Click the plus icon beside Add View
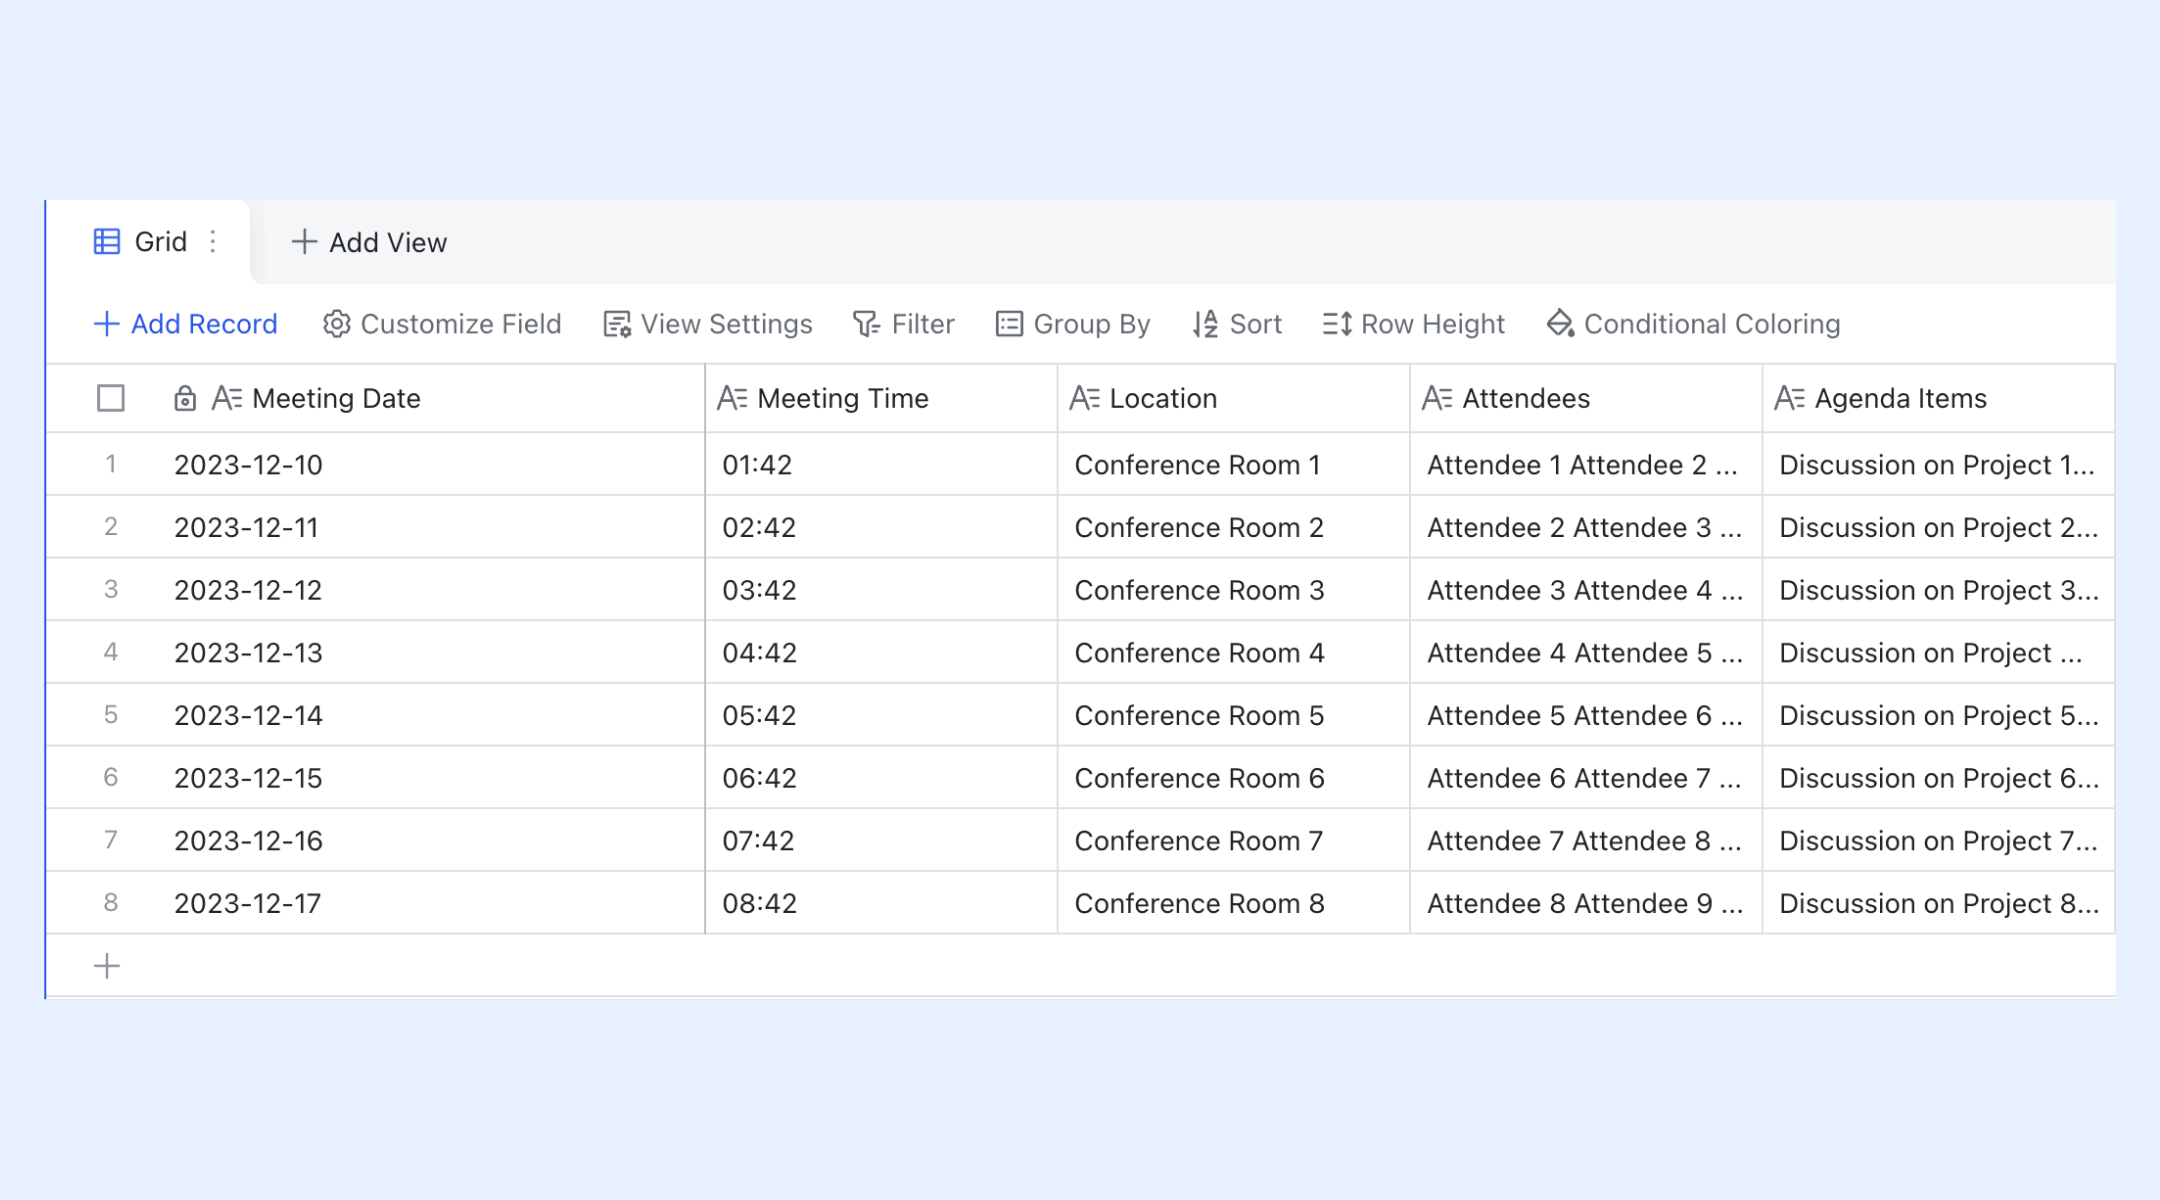 (x=304, y=242)
